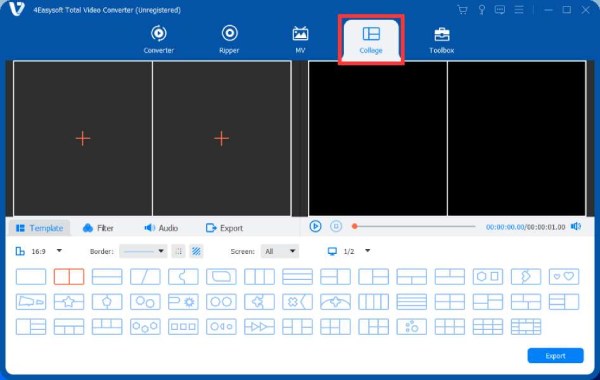Open the Toolbox tab

(442, 40)
